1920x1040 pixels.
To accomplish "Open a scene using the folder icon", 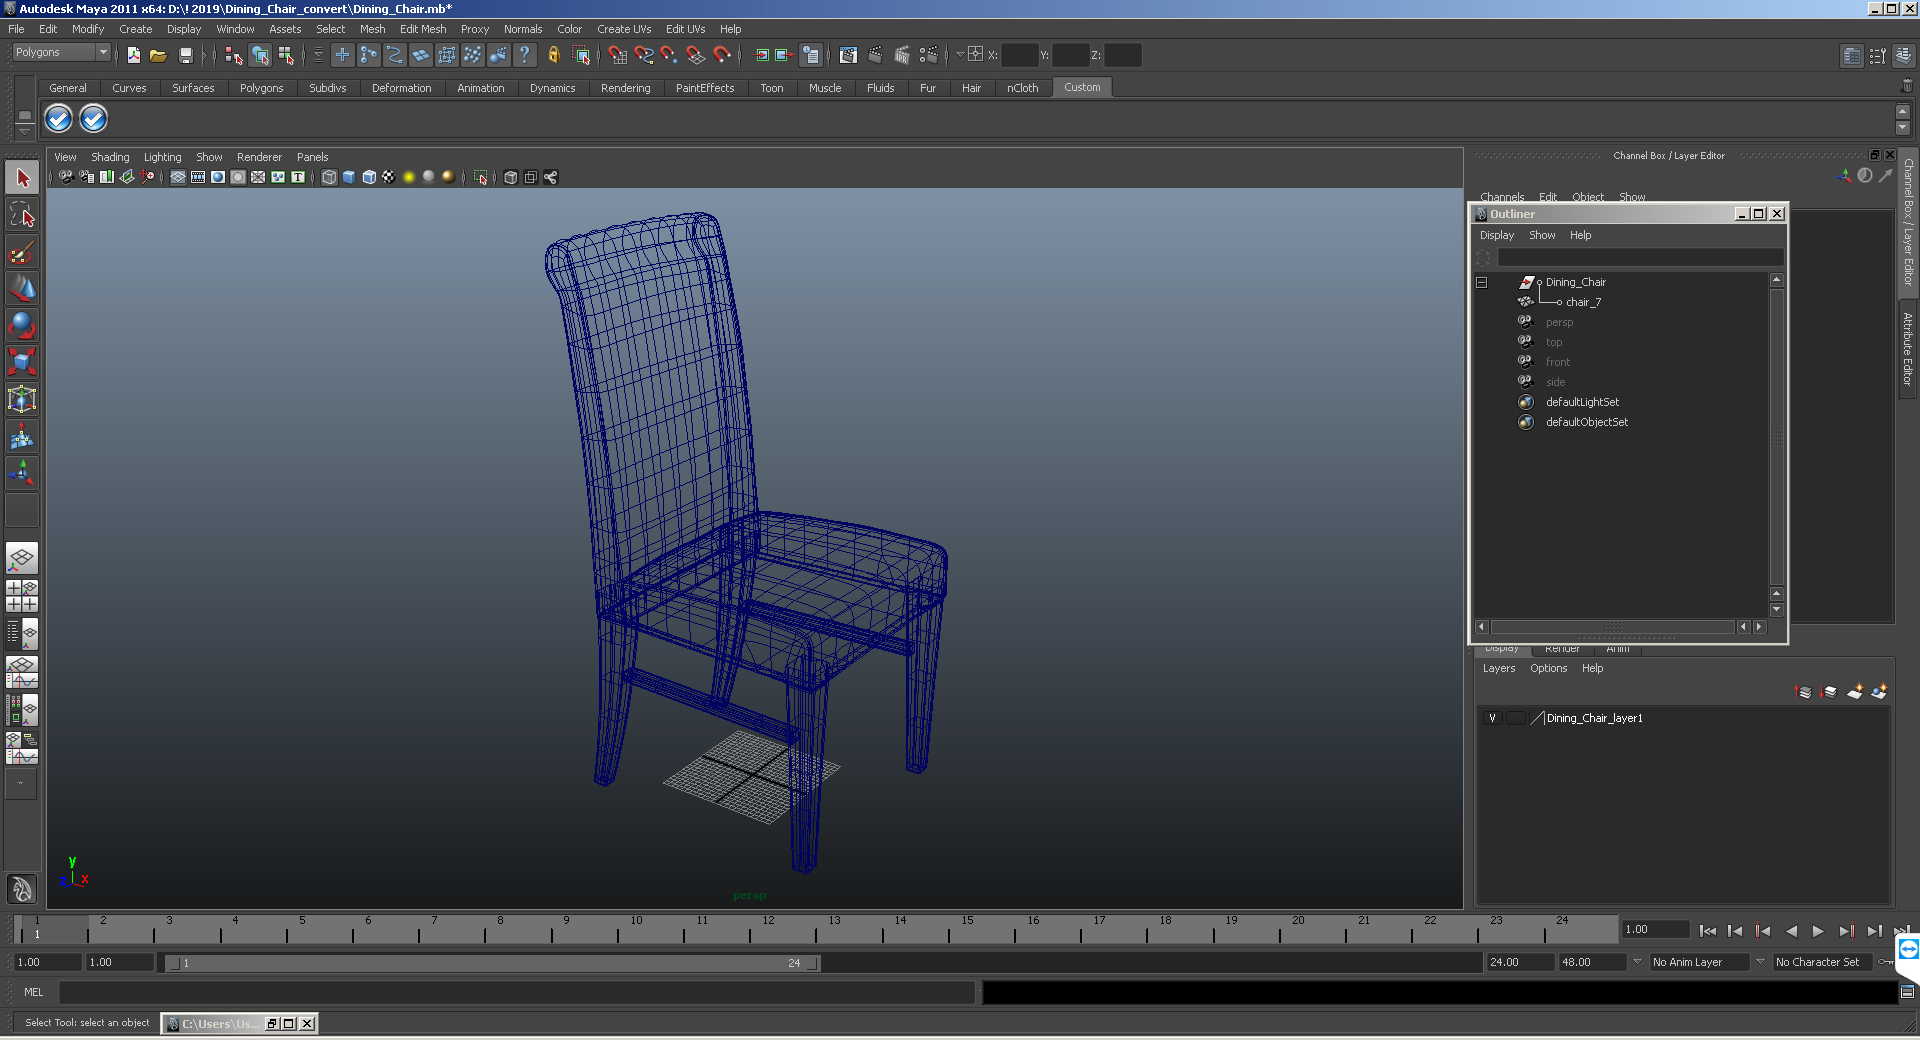I will click(x=158, y=55).
